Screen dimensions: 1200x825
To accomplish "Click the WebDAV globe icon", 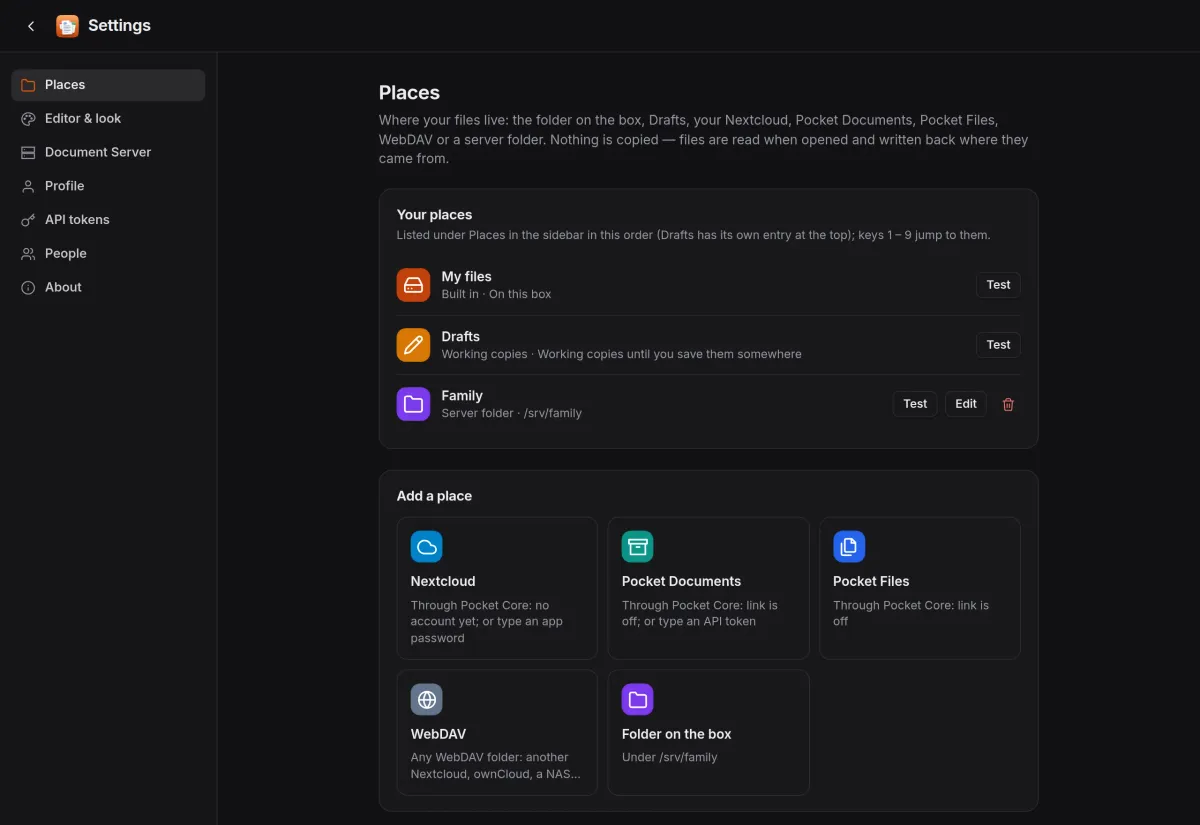I will click(427, 700).
